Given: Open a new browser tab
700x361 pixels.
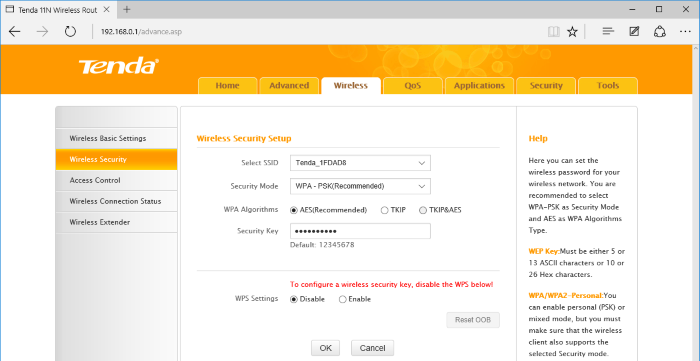Looking at the screenshot, I should point(127,9).
